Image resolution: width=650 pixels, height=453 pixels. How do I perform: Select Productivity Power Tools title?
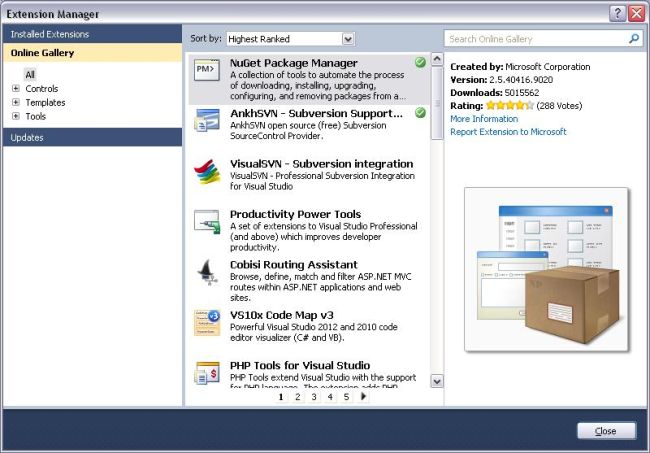click(x=296, y=214)
